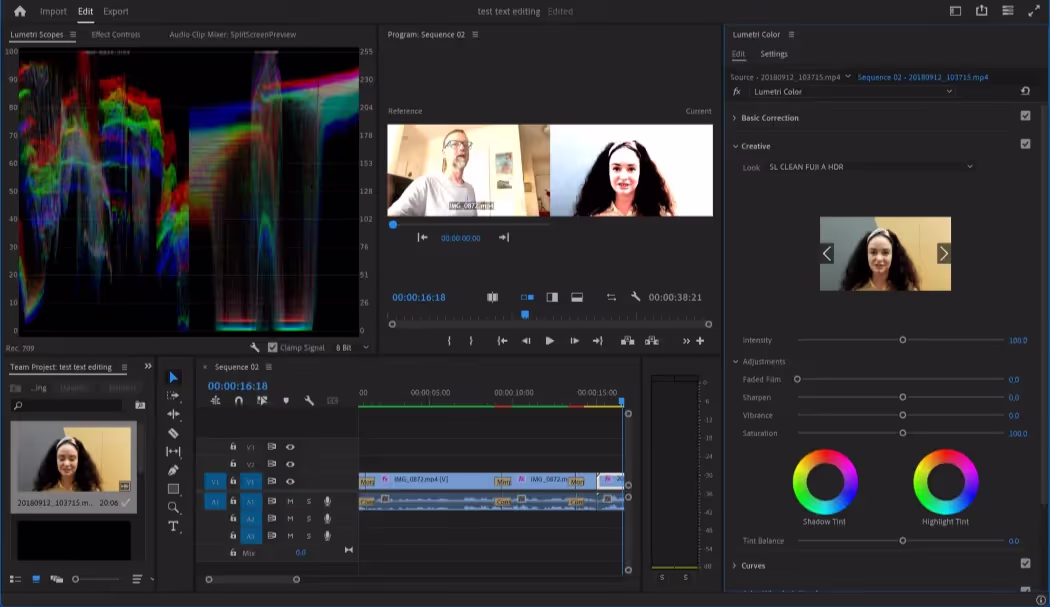The image size is (1050, 607).
Task: Step forward one frame in program monitor
Action: click(574, 341)
